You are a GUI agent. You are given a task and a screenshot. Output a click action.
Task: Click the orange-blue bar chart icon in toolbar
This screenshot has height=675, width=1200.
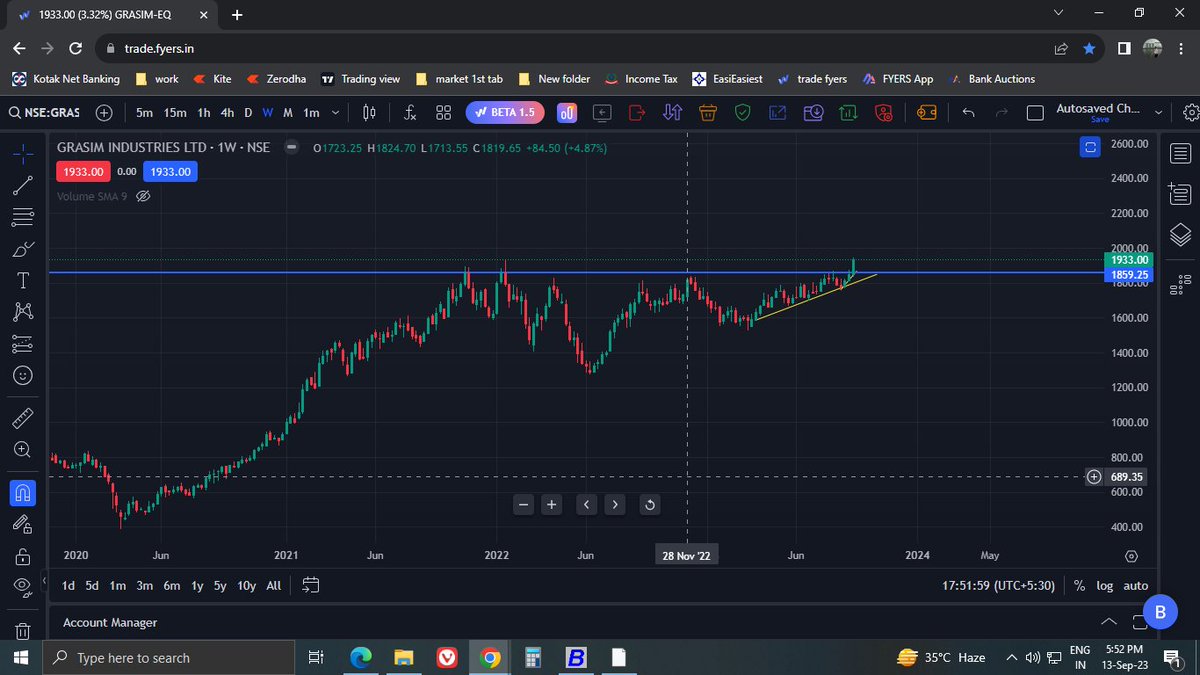pyautogui.click(x=567, y=113)
